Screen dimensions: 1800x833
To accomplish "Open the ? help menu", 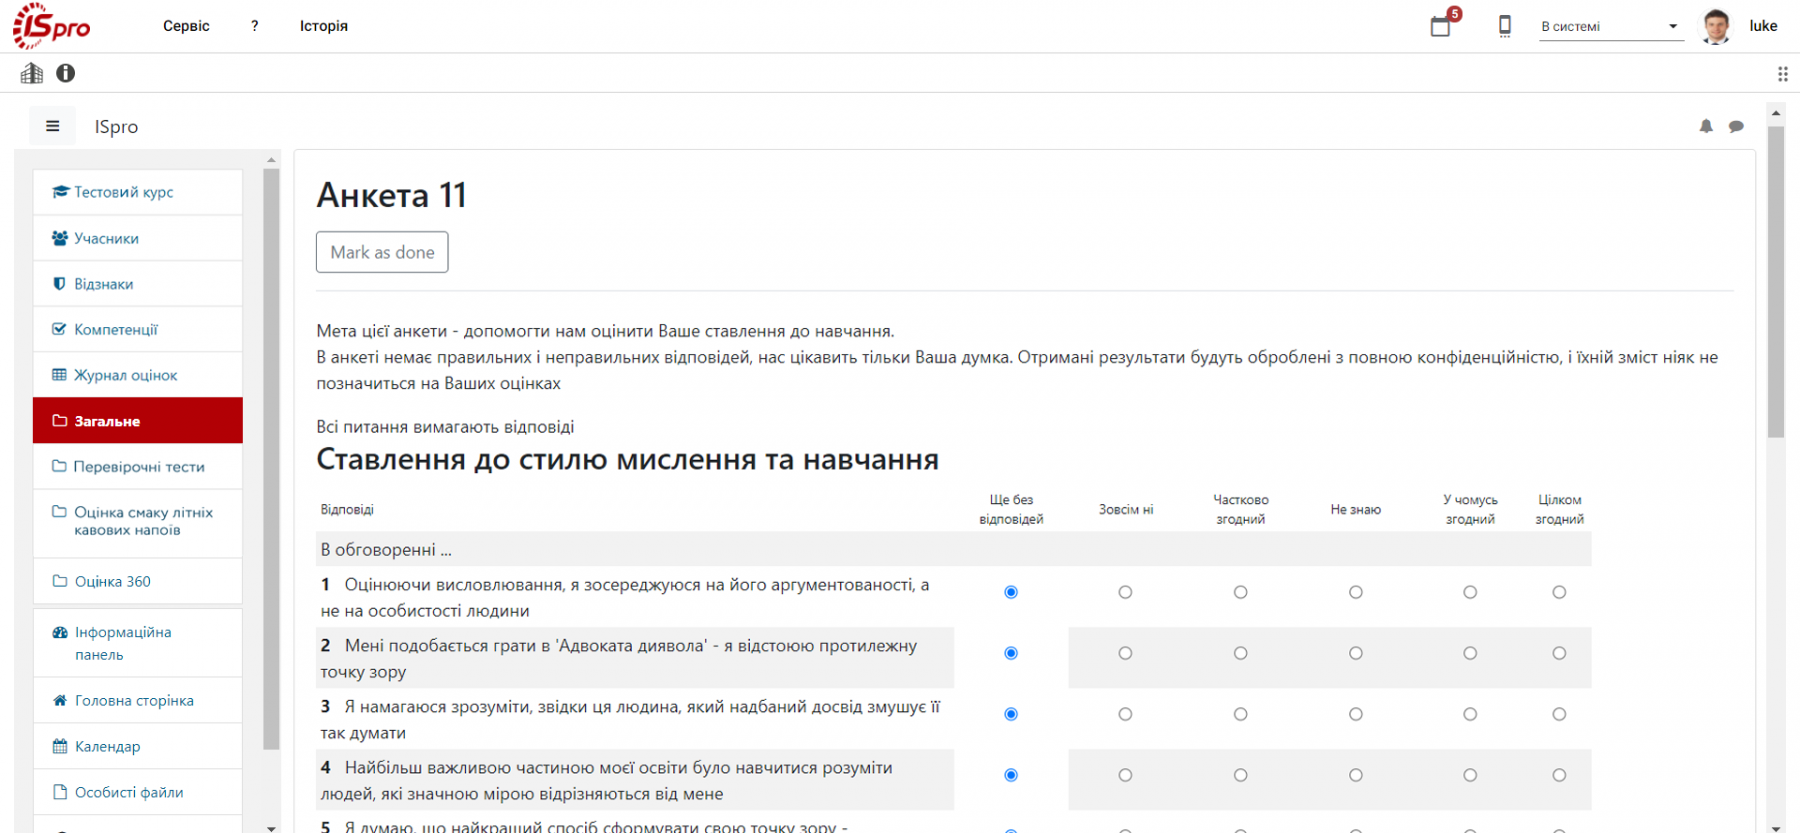I will 255,26.
